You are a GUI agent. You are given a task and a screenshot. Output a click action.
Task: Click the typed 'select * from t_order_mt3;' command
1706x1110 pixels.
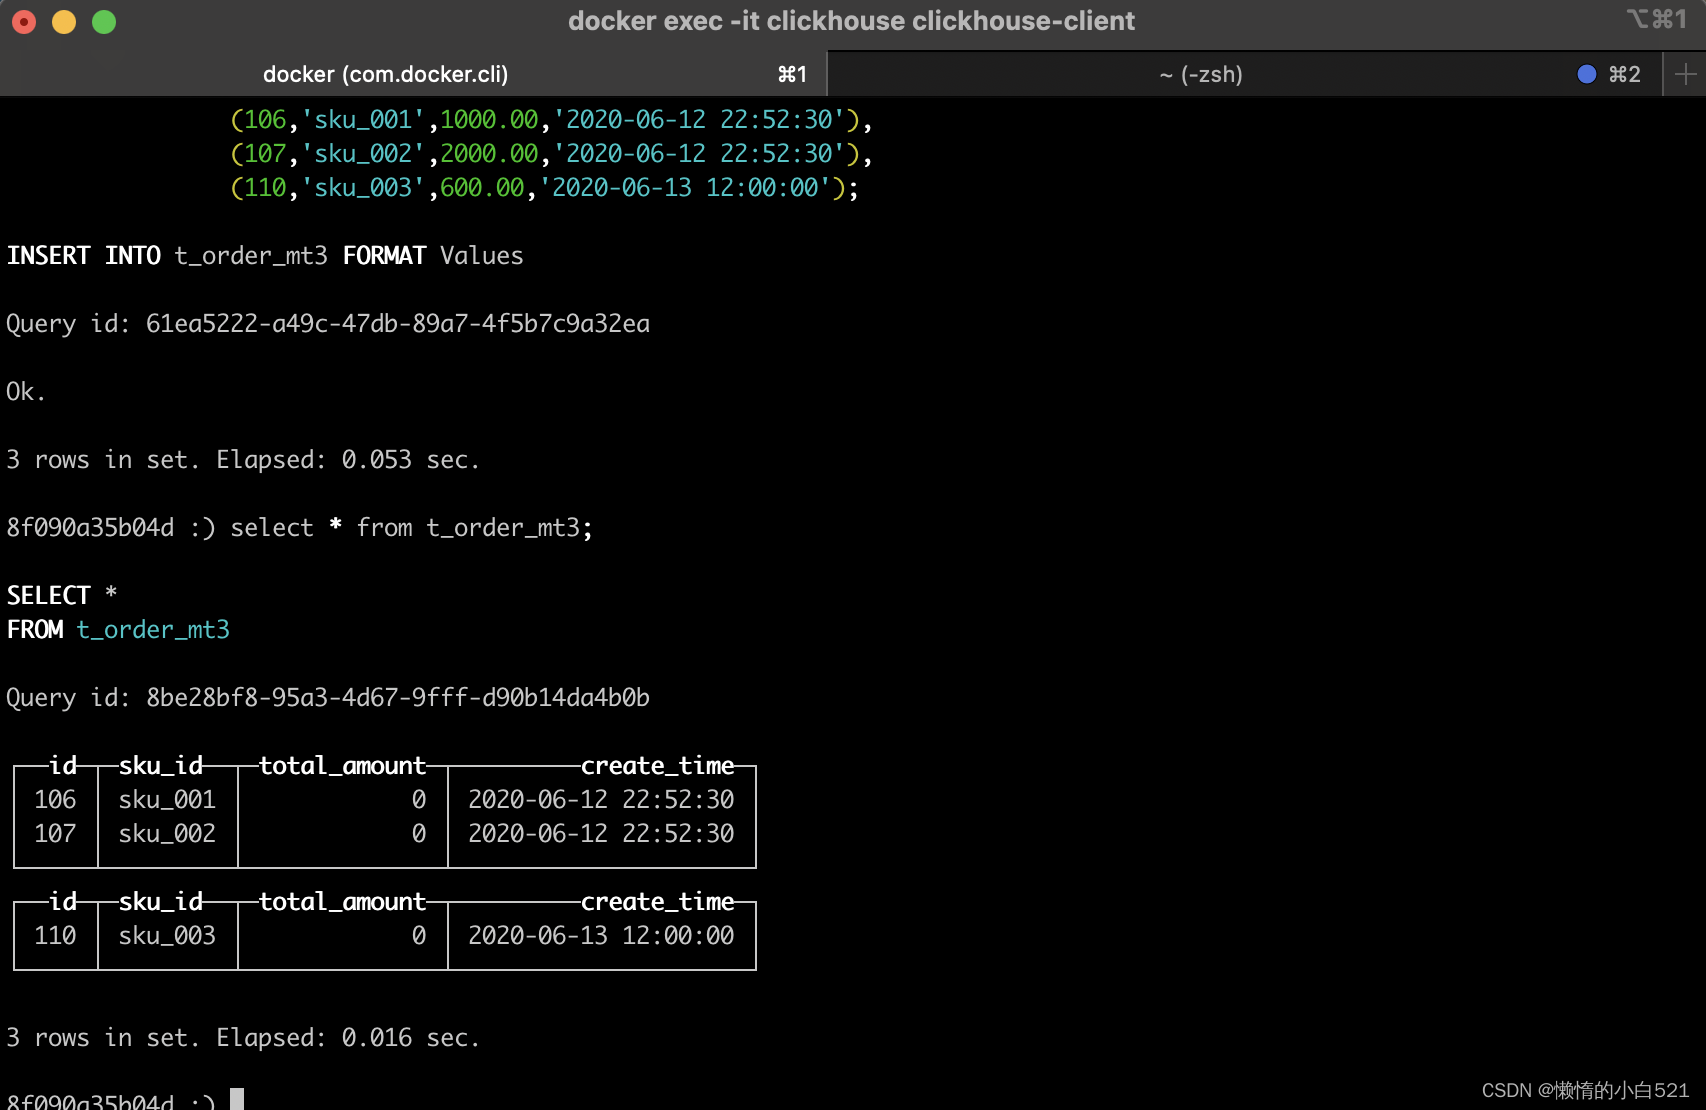pos(411,528)
